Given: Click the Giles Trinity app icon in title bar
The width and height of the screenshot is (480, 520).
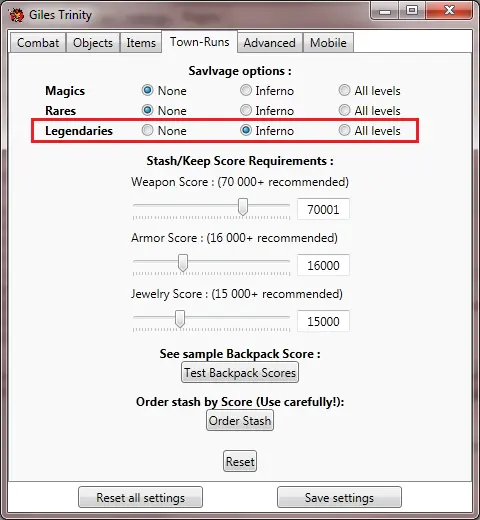Looking at the screenshot, I should (x=17, y=15).
